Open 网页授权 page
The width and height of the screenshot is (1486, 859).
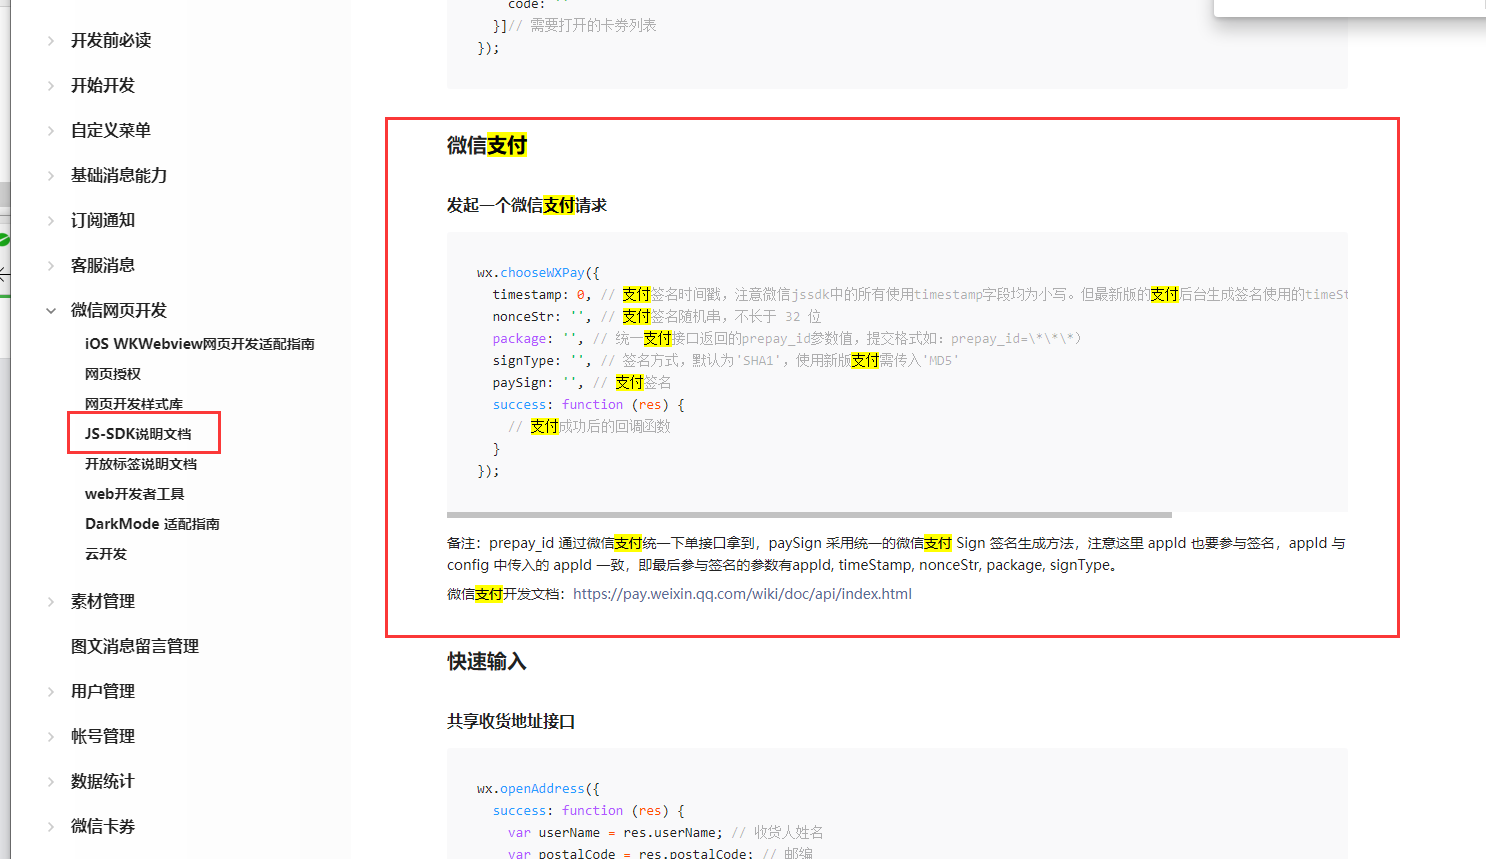[113, 374]
